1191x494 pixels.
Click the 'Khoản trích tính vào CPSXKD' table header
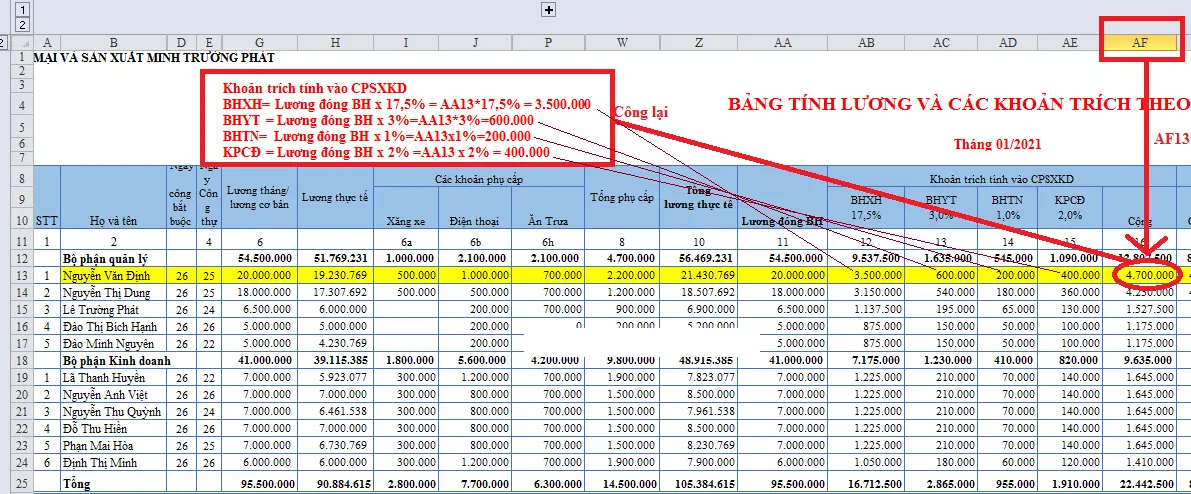pos(1003,177)
